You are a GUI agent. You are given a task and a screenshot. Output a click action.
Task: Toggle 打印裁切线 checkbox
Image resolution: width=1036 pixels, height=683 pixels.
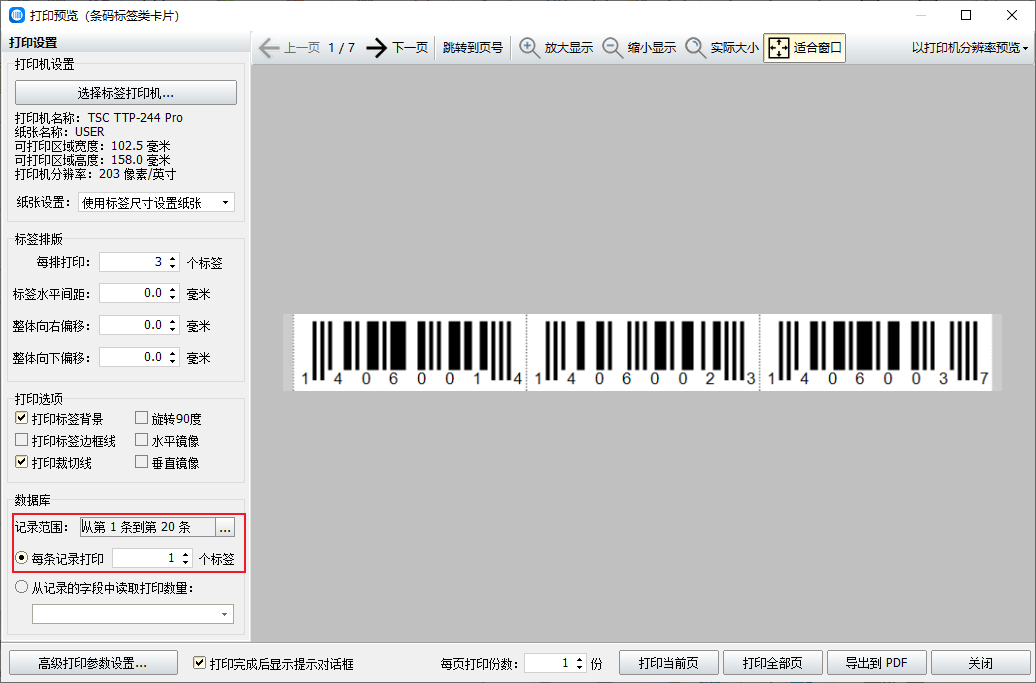pos(22,462)
